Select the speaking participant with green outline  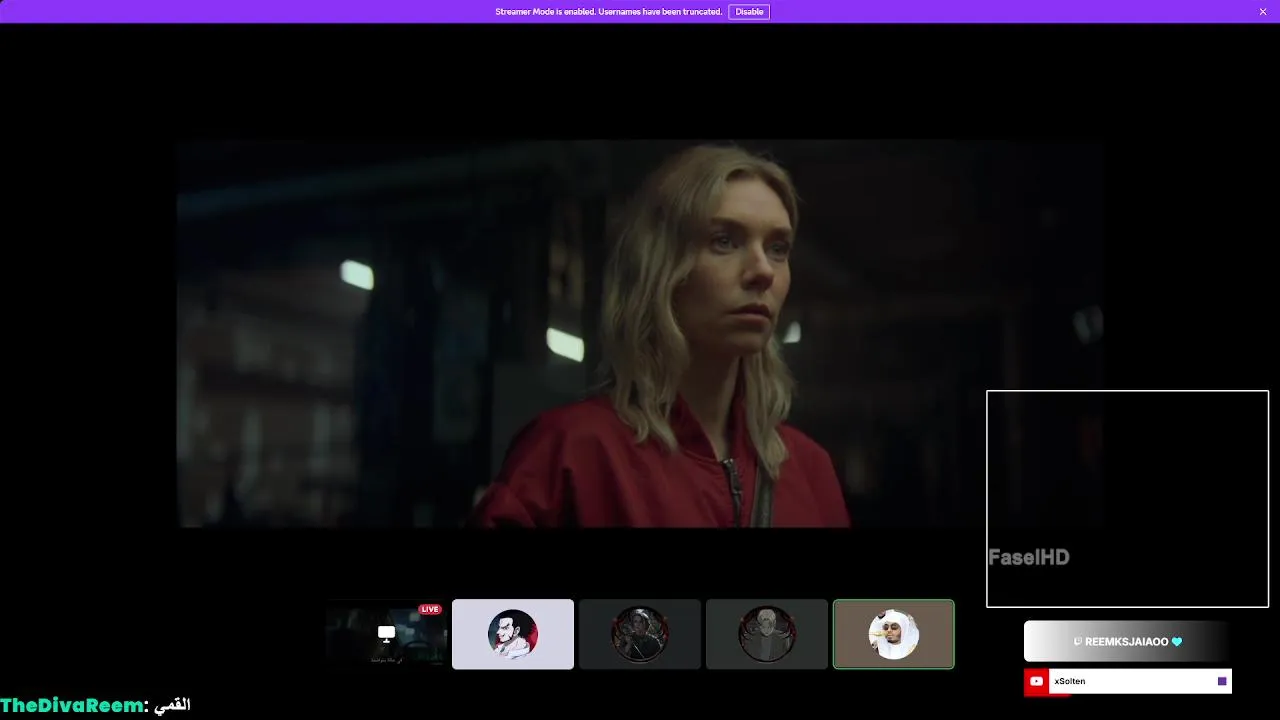894,634
